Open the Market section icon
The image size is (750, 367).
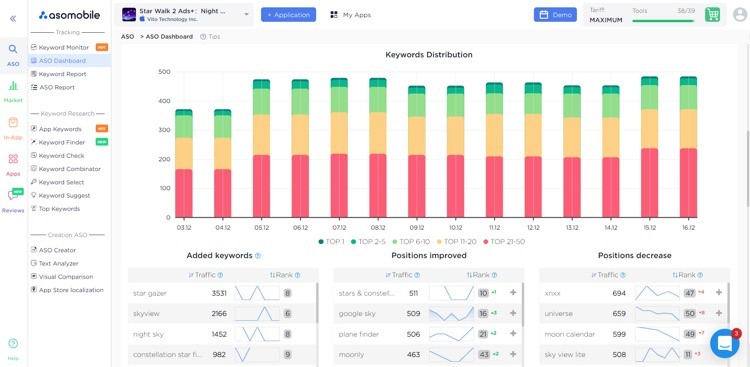coord(13,86)
